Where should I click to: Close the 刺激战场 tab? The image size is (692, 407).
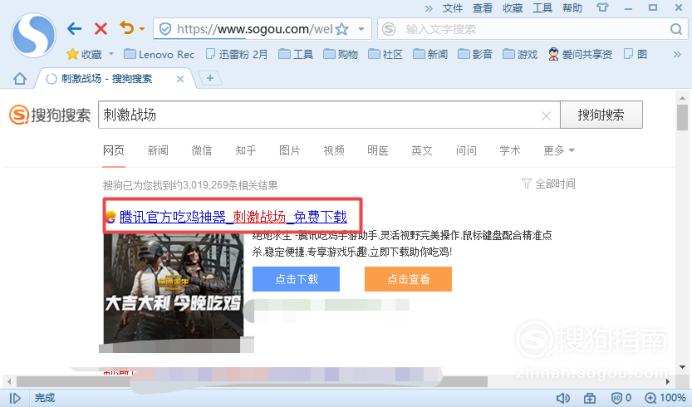[180, 79]
